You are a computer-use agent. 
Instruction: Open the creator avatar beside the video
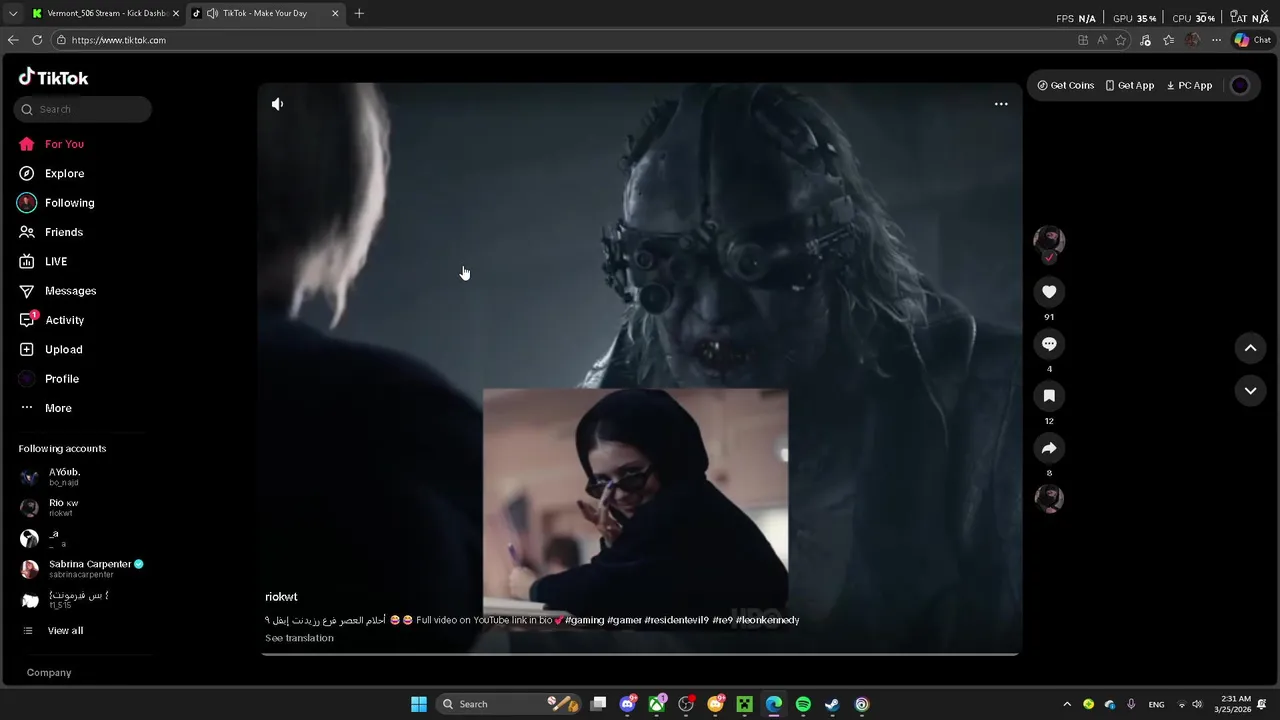point(1049,240)
